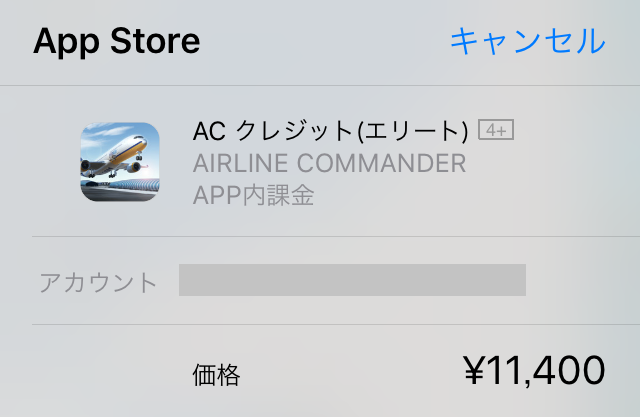Screen dimensions: 640x417
Task: Select the yen symbol of the price
Action: pyautogui.click(x=475, y=370)
